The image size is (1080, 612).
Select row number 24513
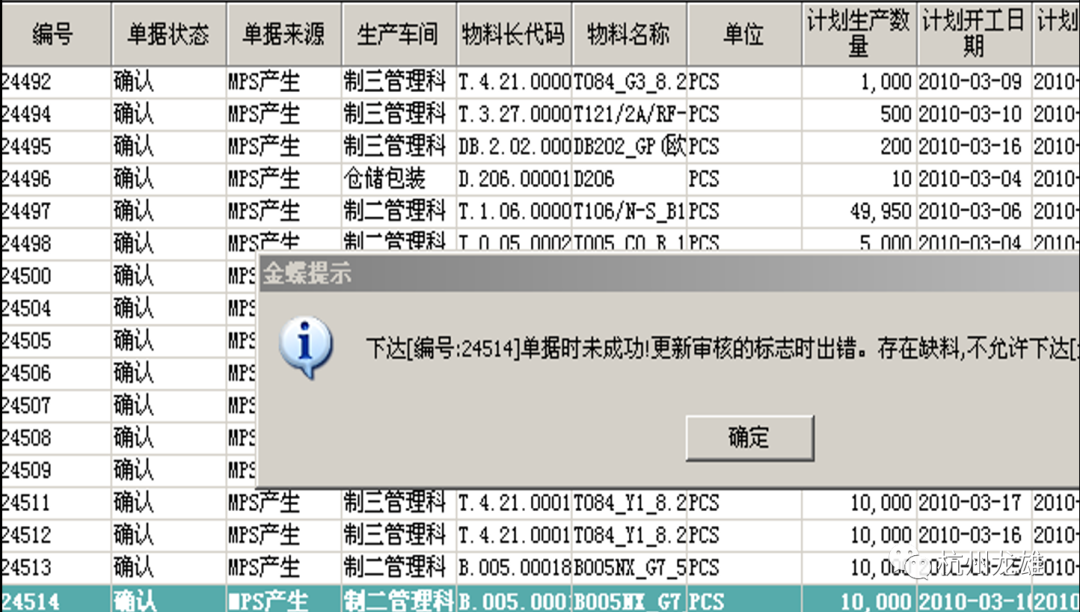(25, 567)
